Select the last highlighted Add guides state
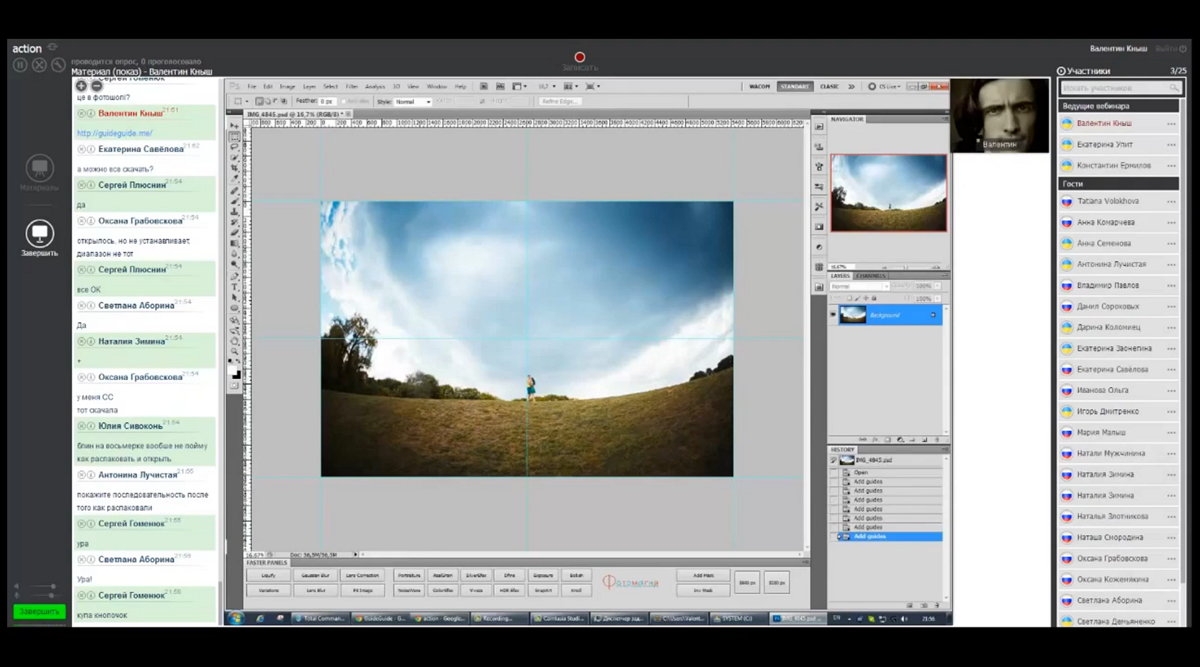Viewport: 1200px width, 667px height. (889, 536)
